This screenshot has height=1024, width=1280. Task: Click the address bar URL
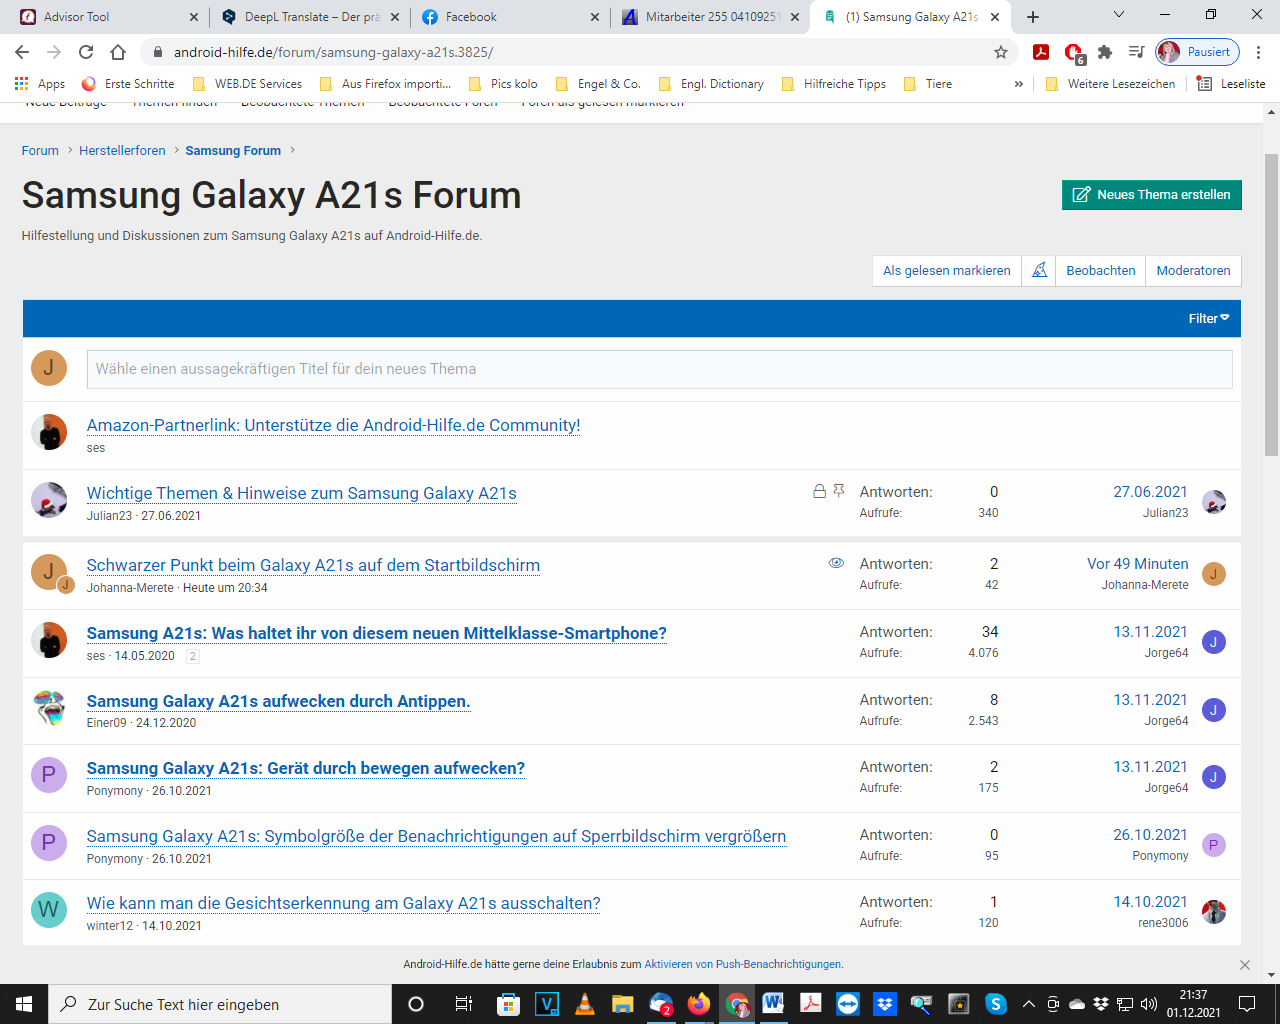[x=333, y=52]
